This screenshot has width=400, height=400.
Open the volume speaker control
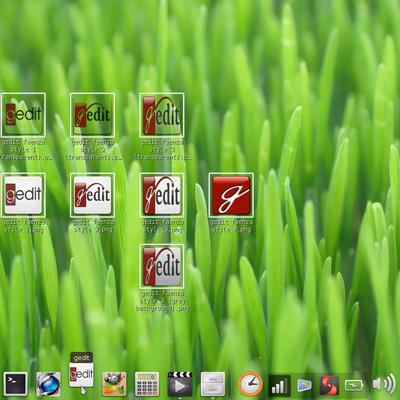[384, 384]
